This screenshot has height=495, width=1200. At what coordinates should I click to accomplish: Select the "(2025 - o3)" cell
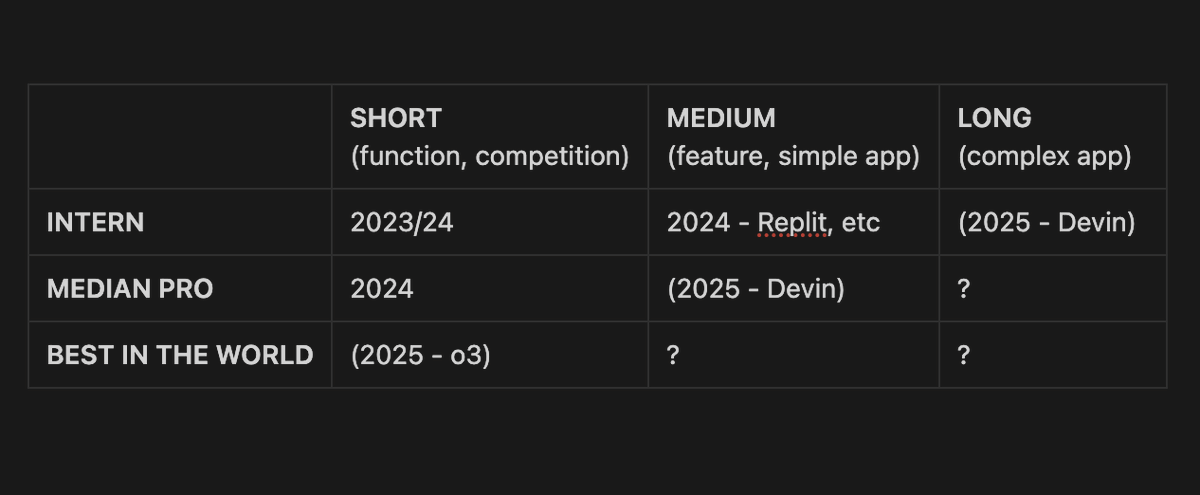point(421,355)
